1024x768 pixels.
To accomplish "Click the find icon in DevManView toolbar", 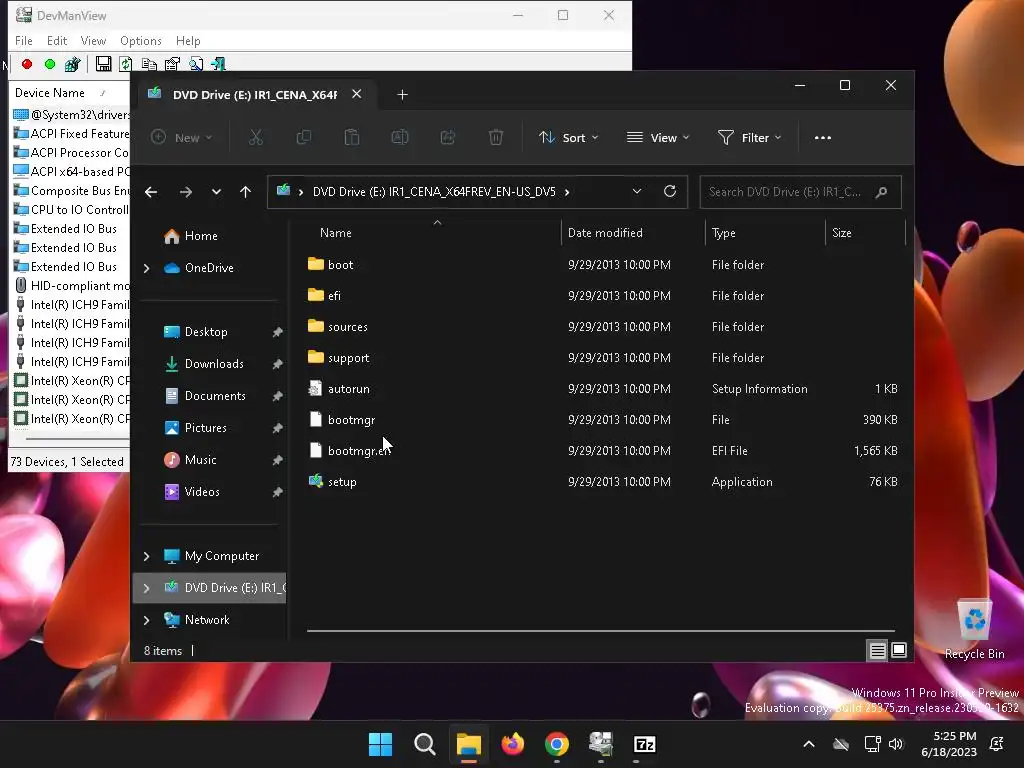I will tap(195, 64).
